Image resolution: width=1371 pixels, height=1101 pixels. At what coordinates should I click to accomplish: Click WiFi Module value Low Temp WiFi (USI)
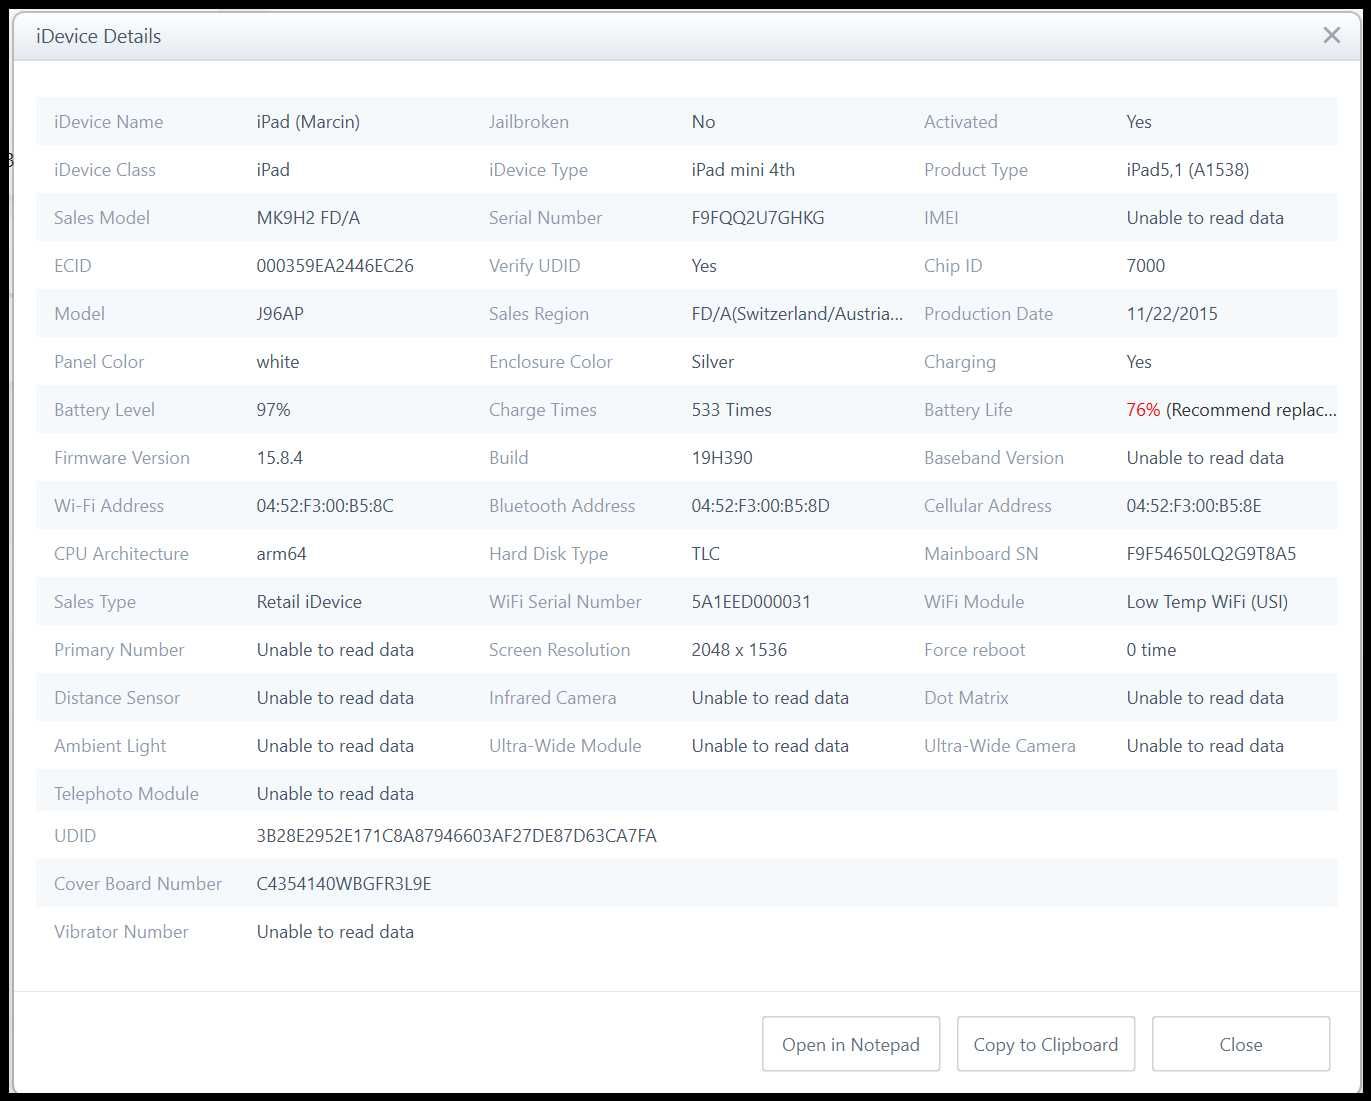pos(1207,602)
